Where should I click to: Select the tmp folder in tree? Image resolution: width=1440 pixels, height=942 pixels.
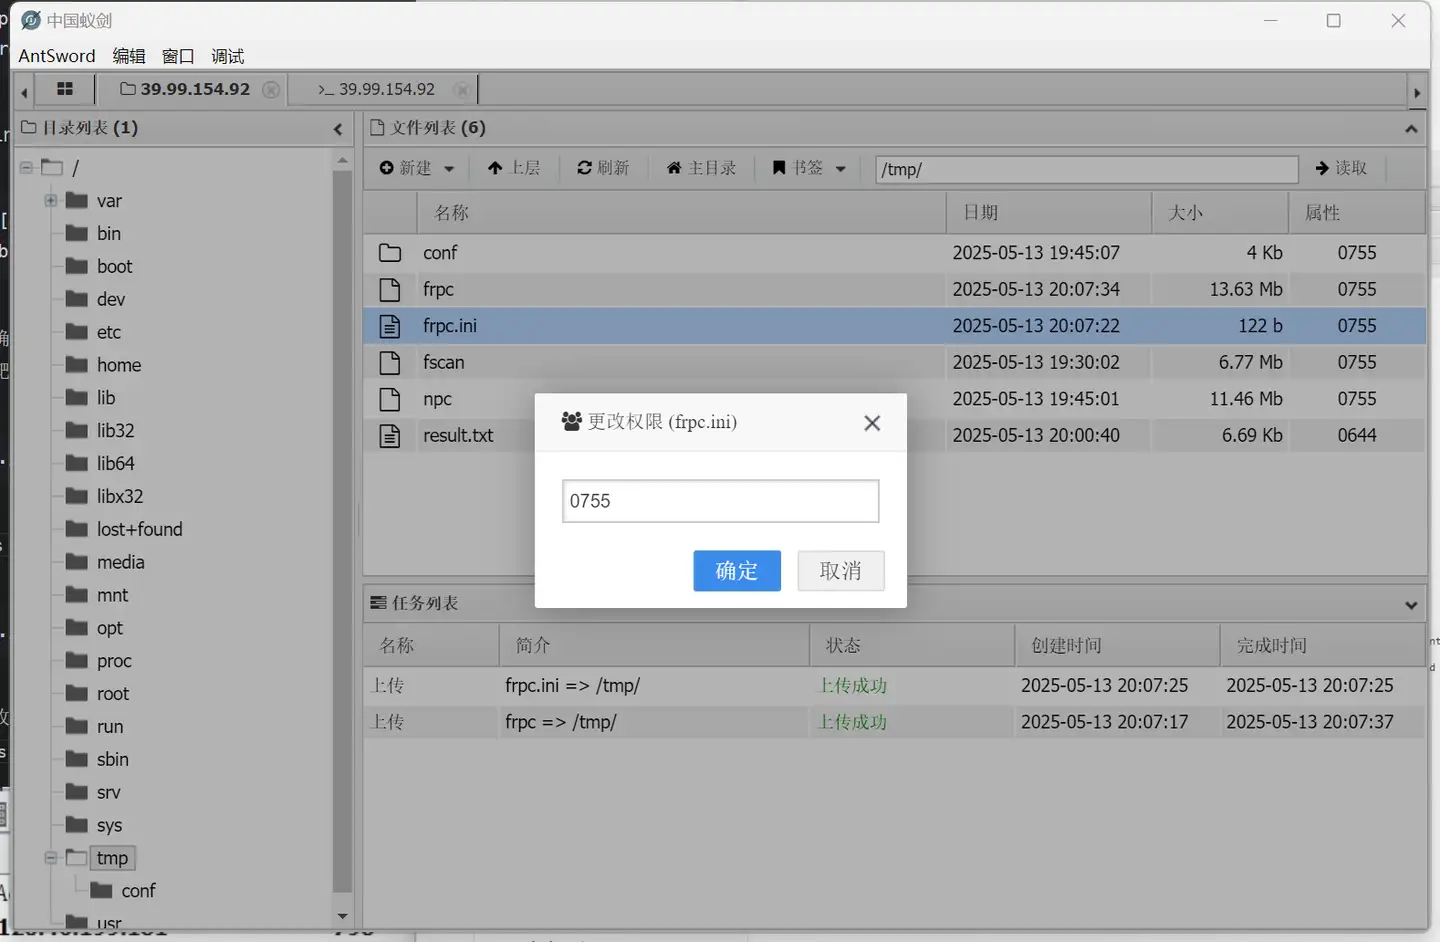pos(113,858)
